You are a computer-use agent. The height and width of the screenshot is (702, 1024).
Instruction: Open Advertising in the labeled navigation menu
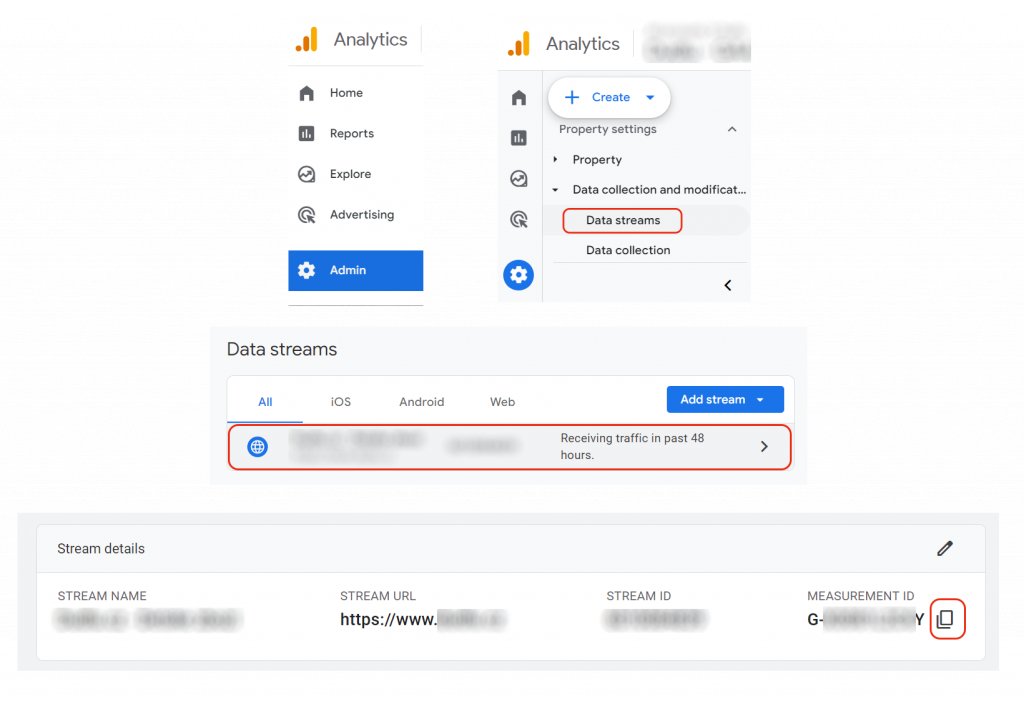pos(355,214)
